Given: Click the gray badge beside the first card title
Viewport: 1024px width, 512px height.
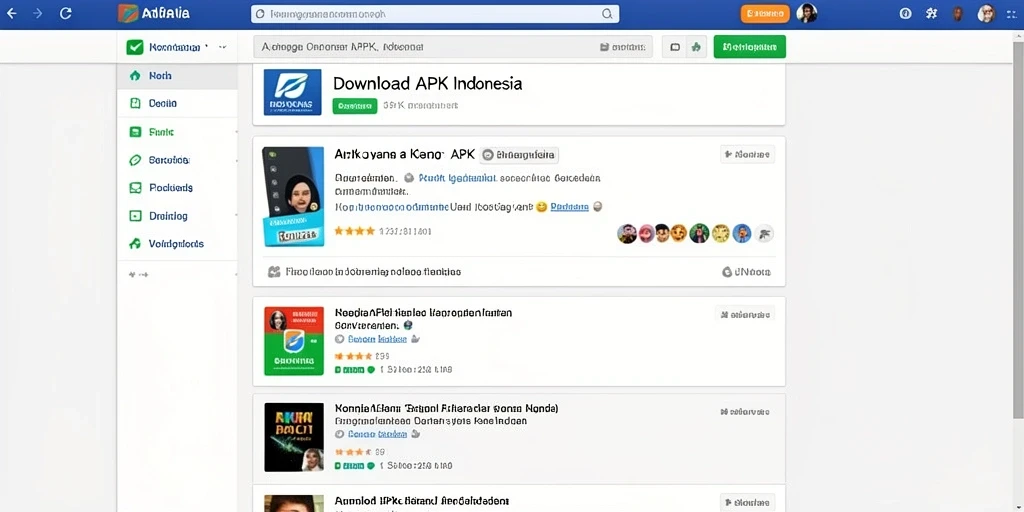Looking at the screenshot, I should click(519, 155).
